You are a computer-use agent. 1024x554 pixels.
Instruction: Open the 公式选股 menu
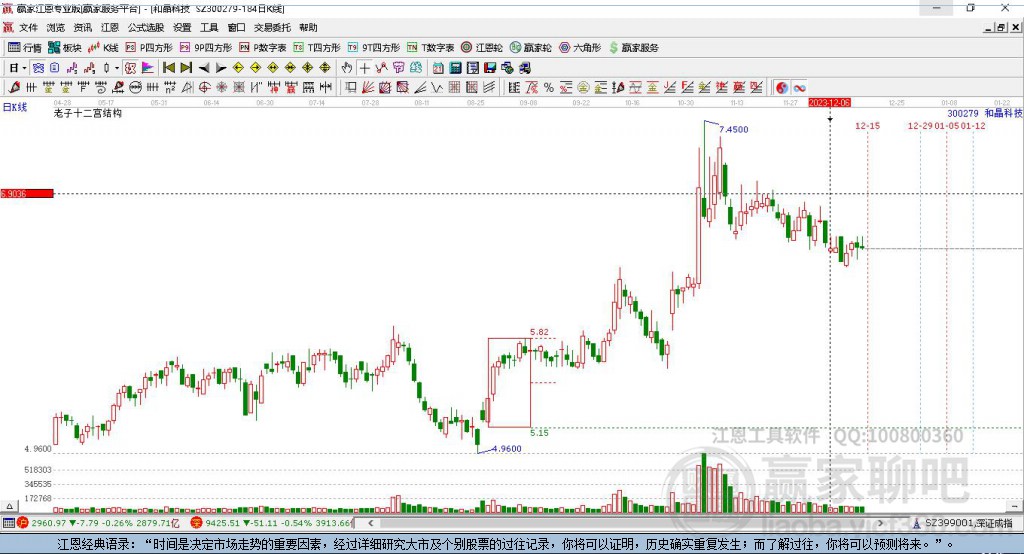[146, 27]
